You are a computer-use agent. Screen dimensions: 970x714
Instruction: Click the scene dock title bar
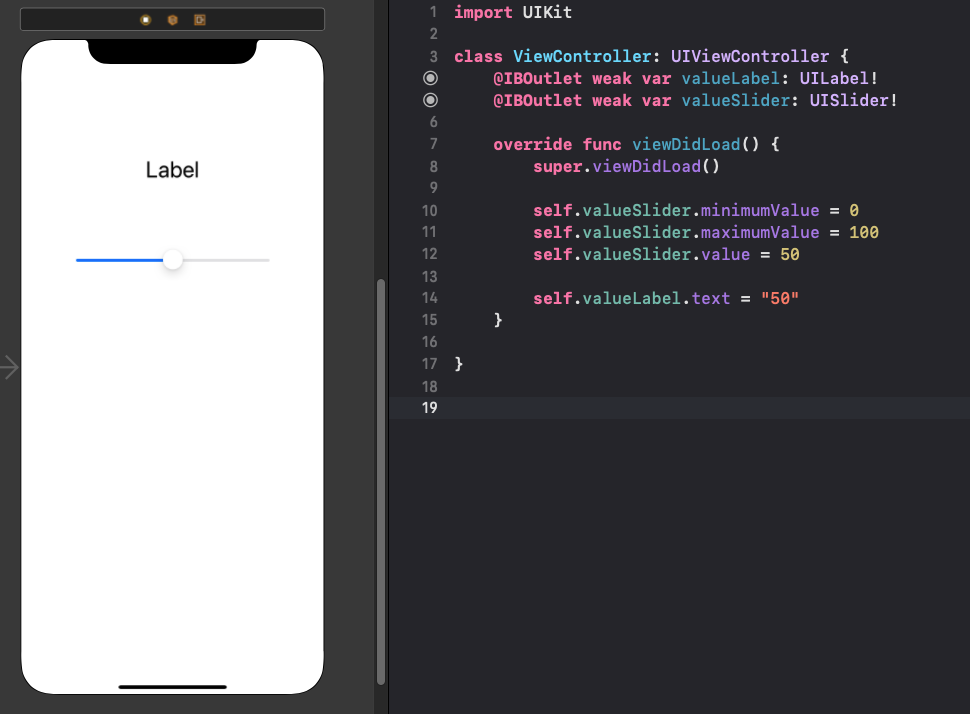coord(173,19)
